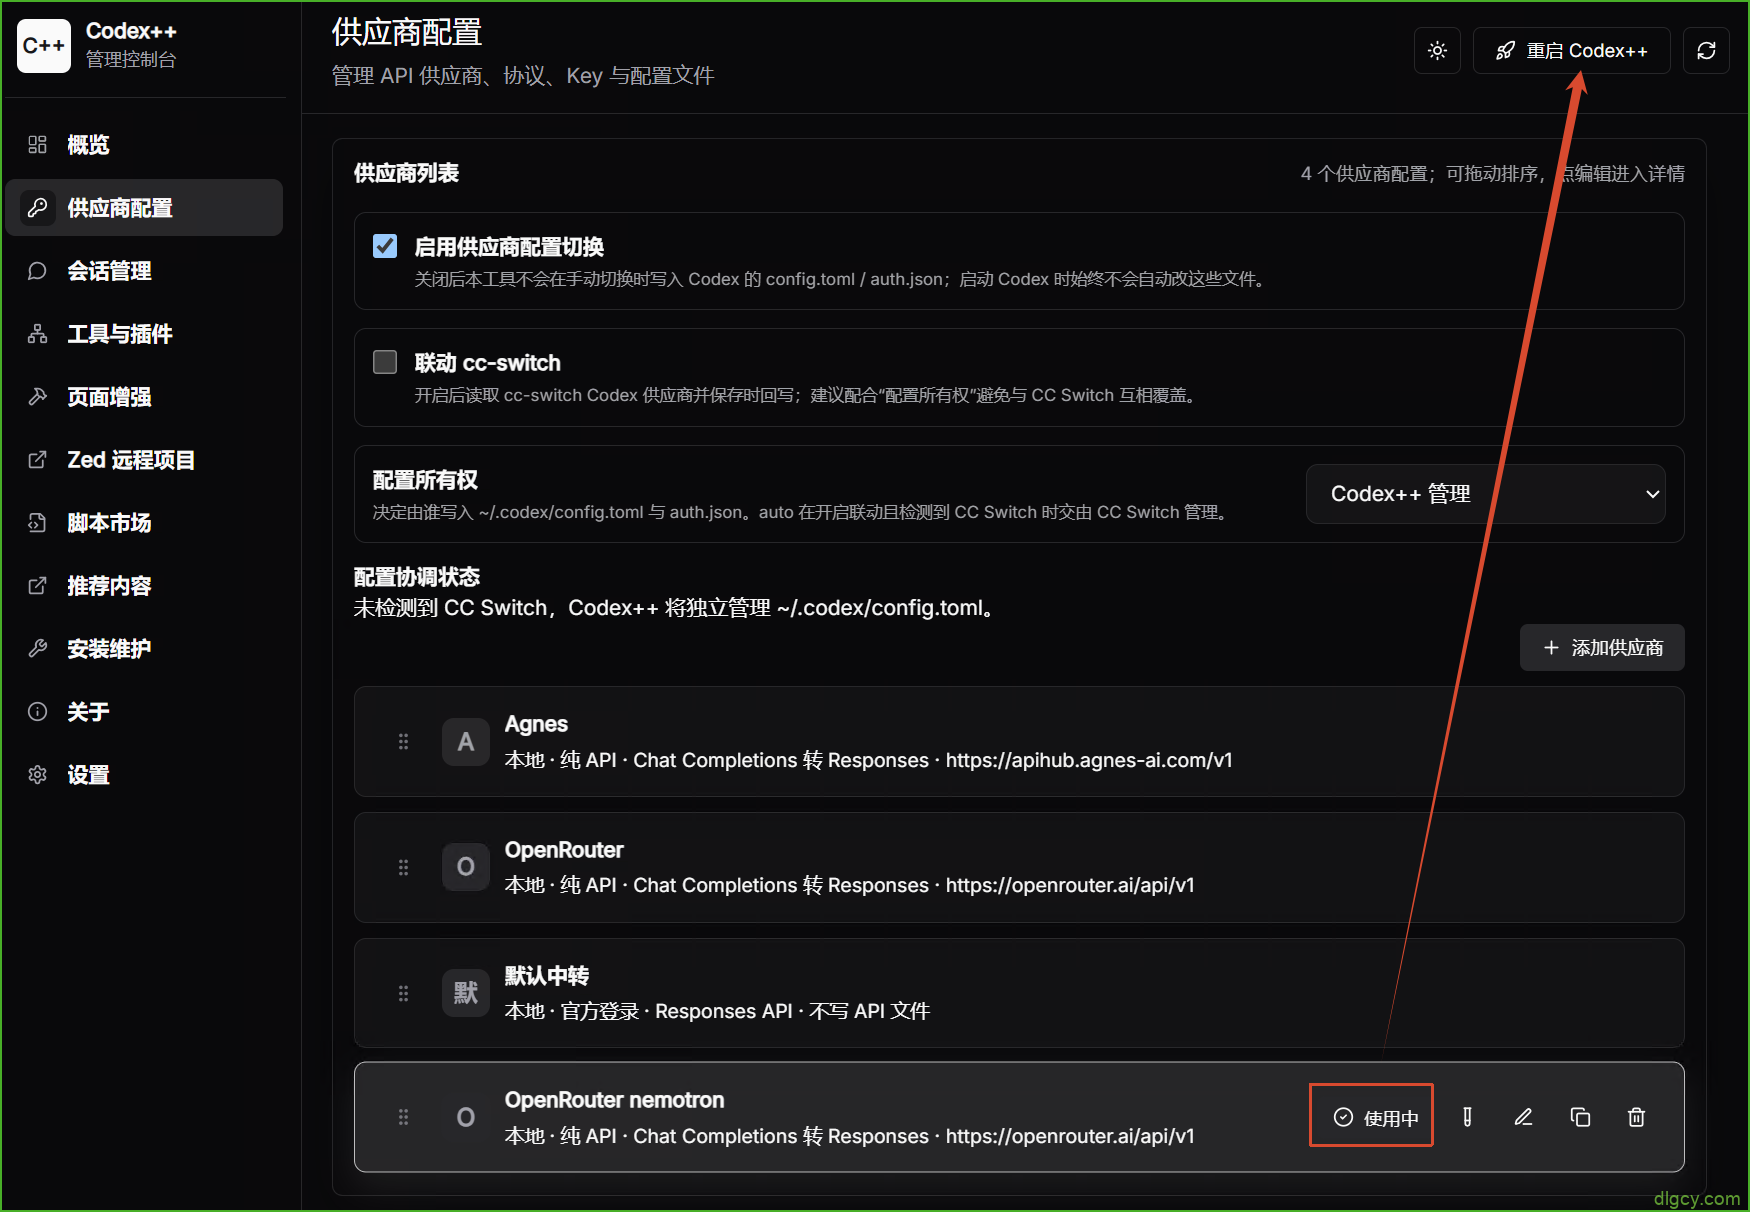Click 管理控制台 subtitle in sidebar
Image resolution: width=1750 pixels, height=1212 pixels.
coord(131,60)
